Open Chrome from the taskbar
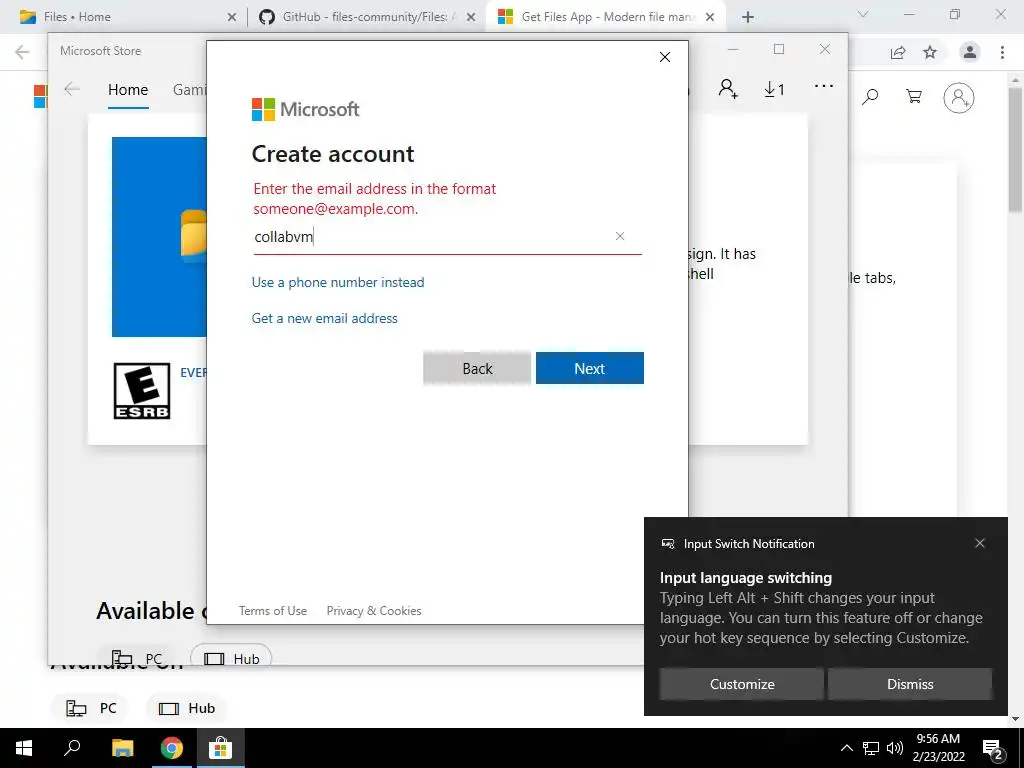 [x=172, y=748]
